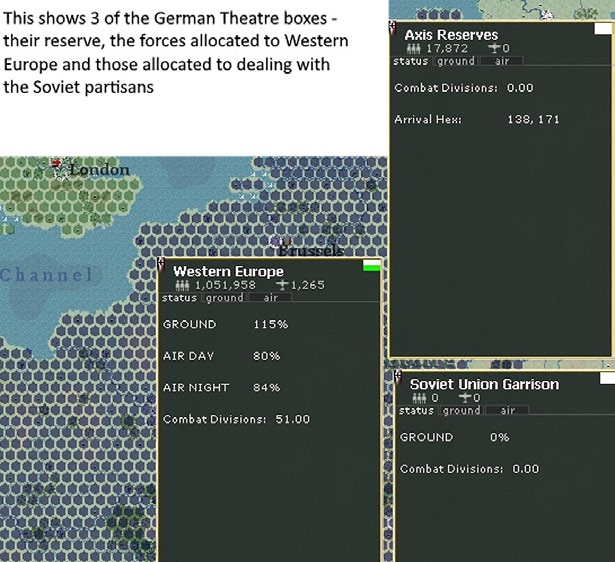The image size is (615, 562).
Task: Click the aircraft icon in Western Europe panel
Action: pyautogui.click(x=282, y=285)
